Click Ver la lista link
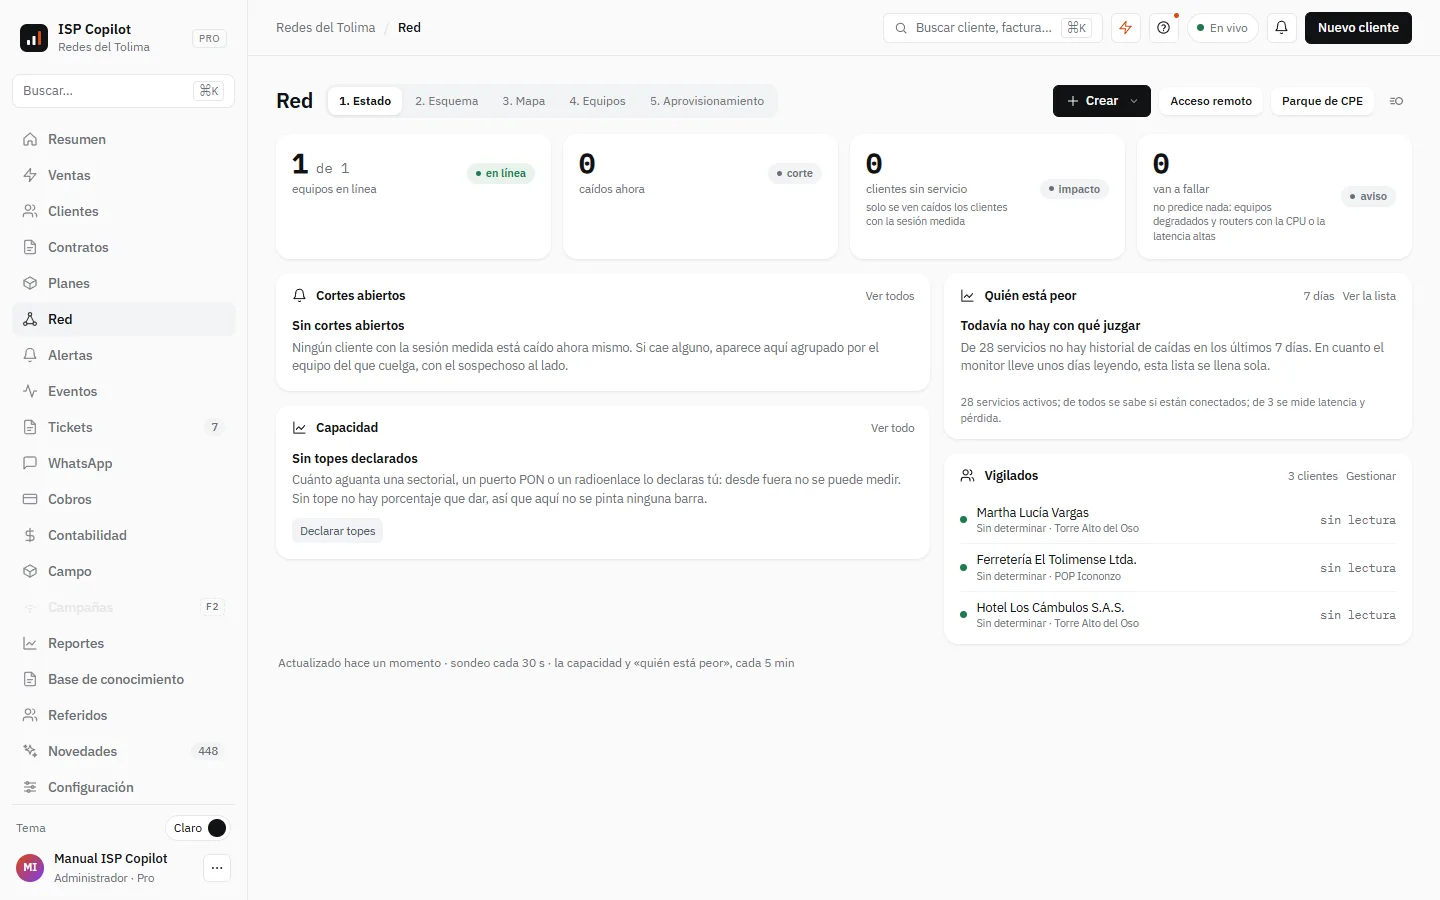The width and height of the screenshot is (1440, 900). 1369,296
